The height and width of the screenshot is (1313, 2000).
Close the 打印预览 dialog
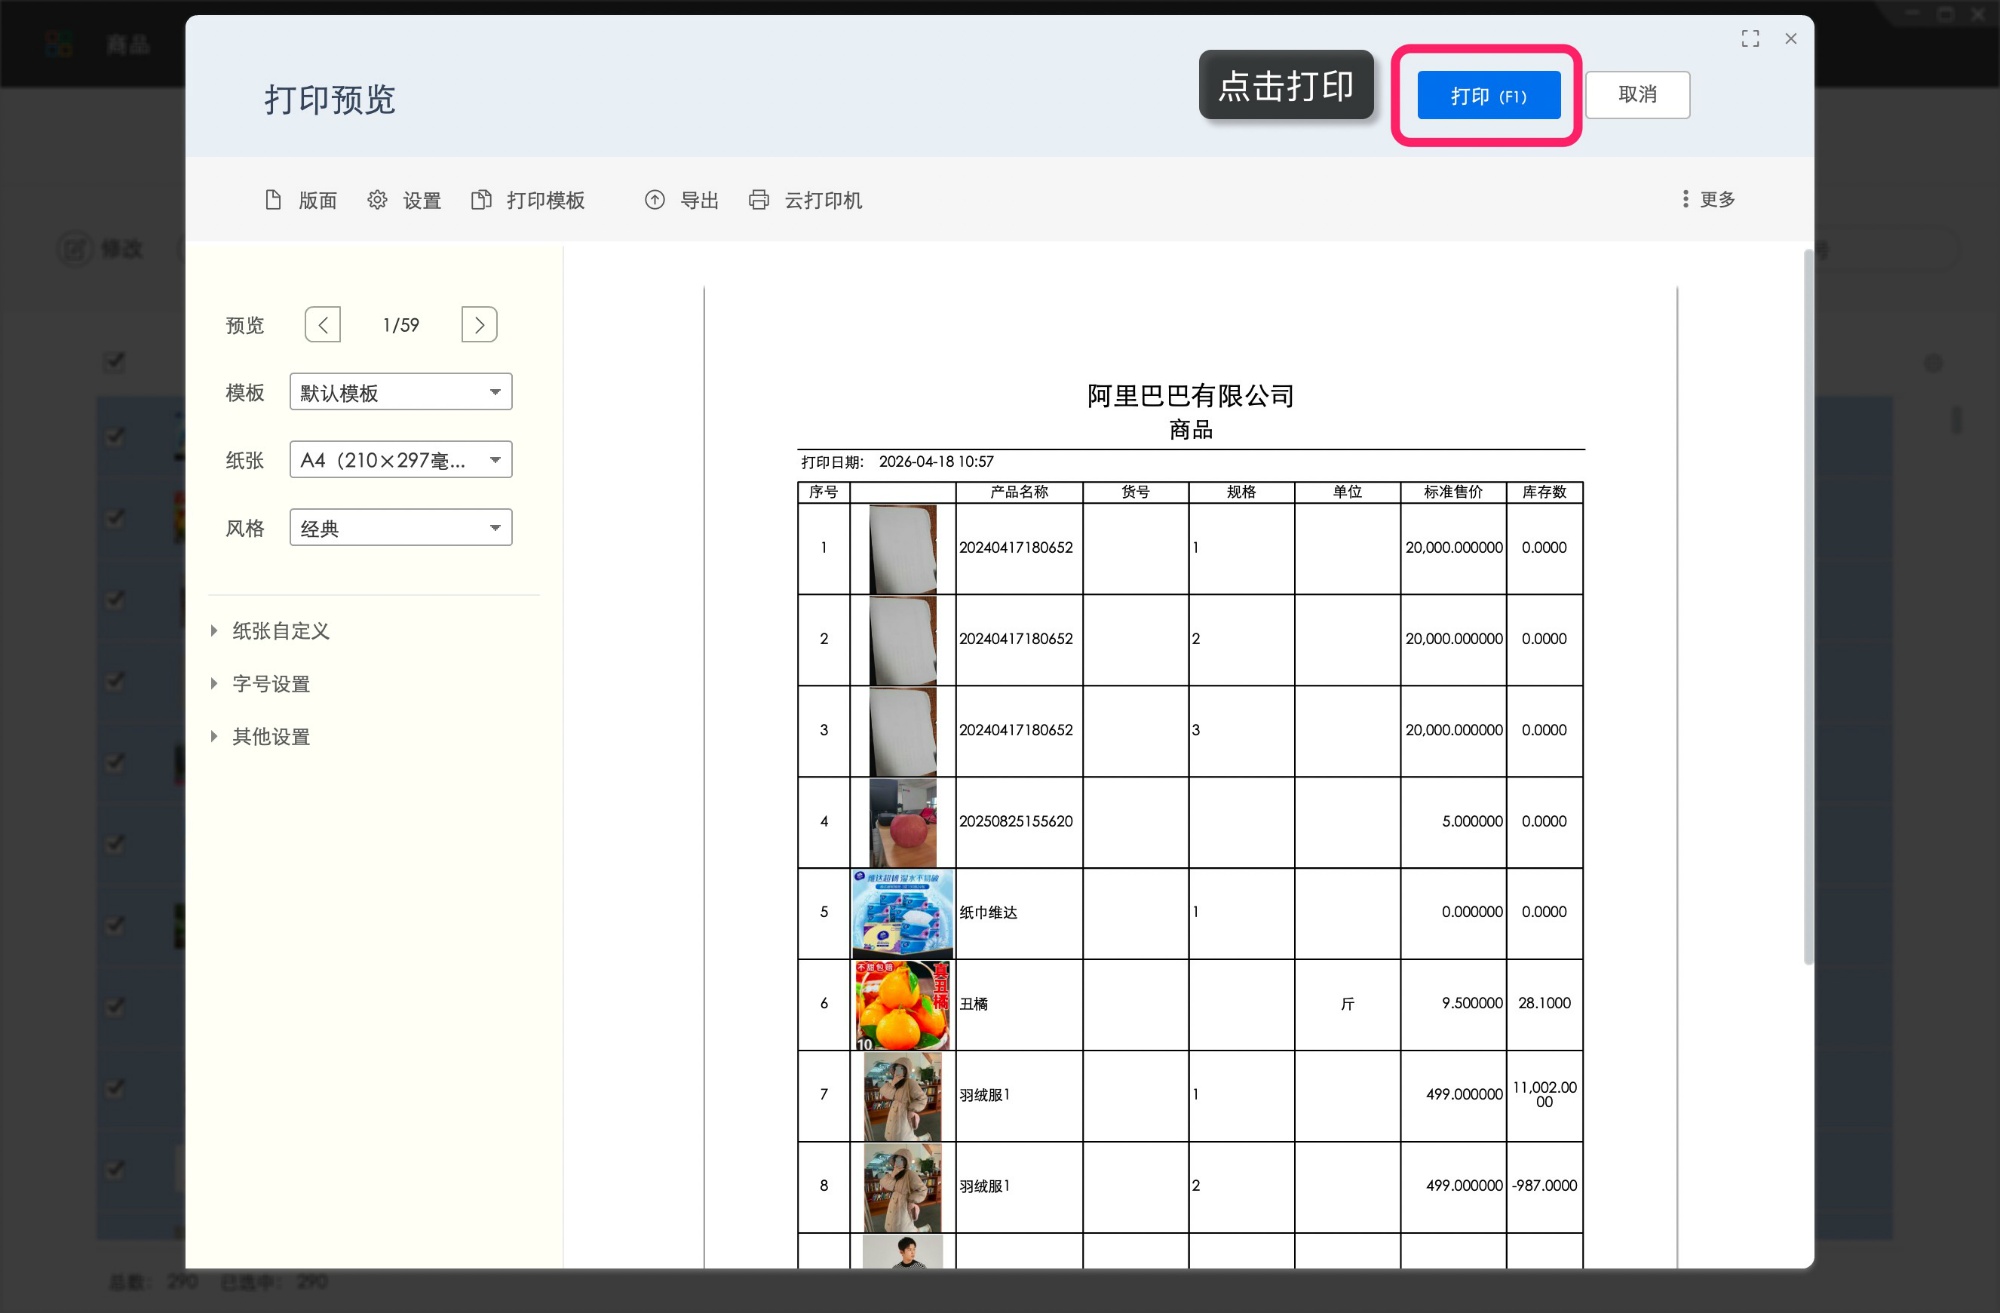point(1791,39)
